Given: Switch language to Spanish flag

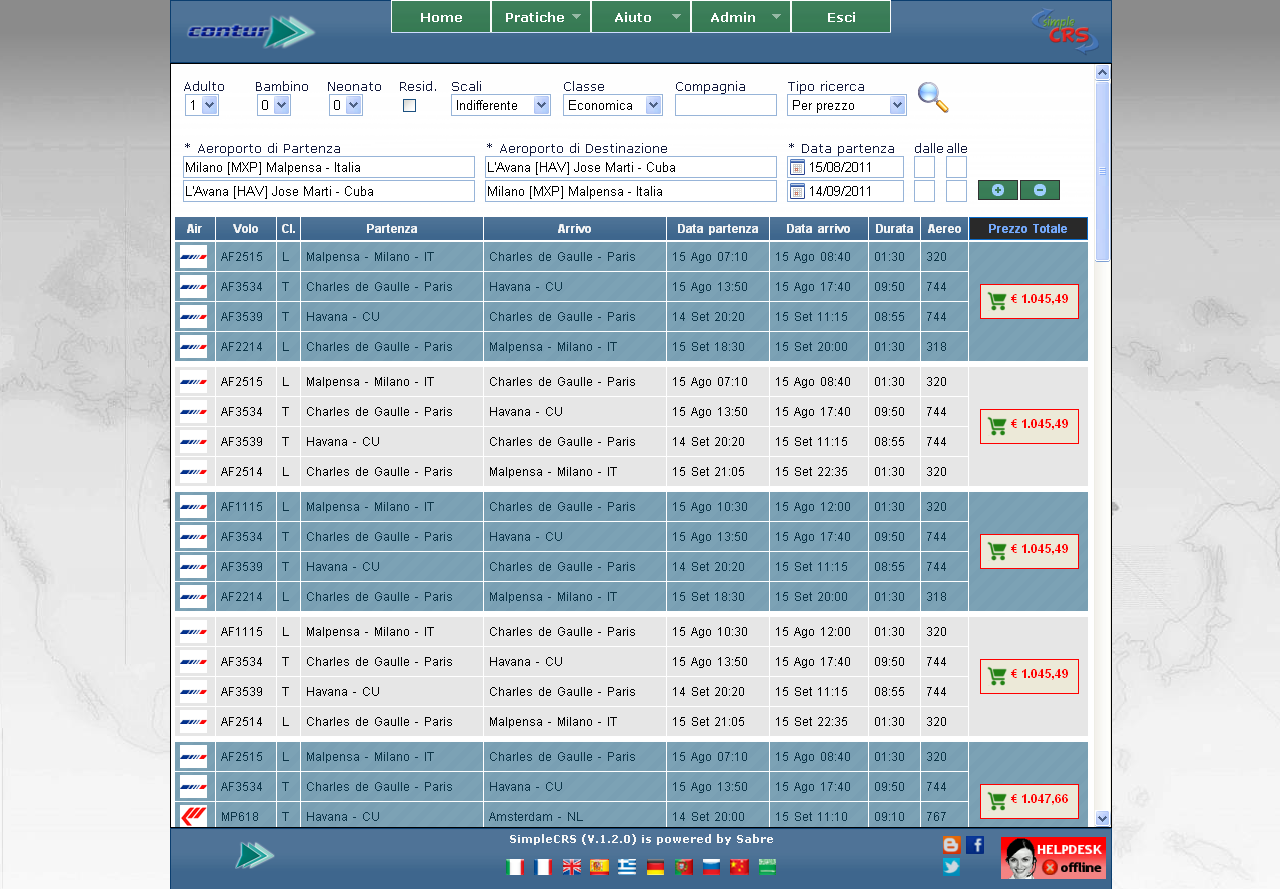Looking at the screenshot, I should (599, 867).
